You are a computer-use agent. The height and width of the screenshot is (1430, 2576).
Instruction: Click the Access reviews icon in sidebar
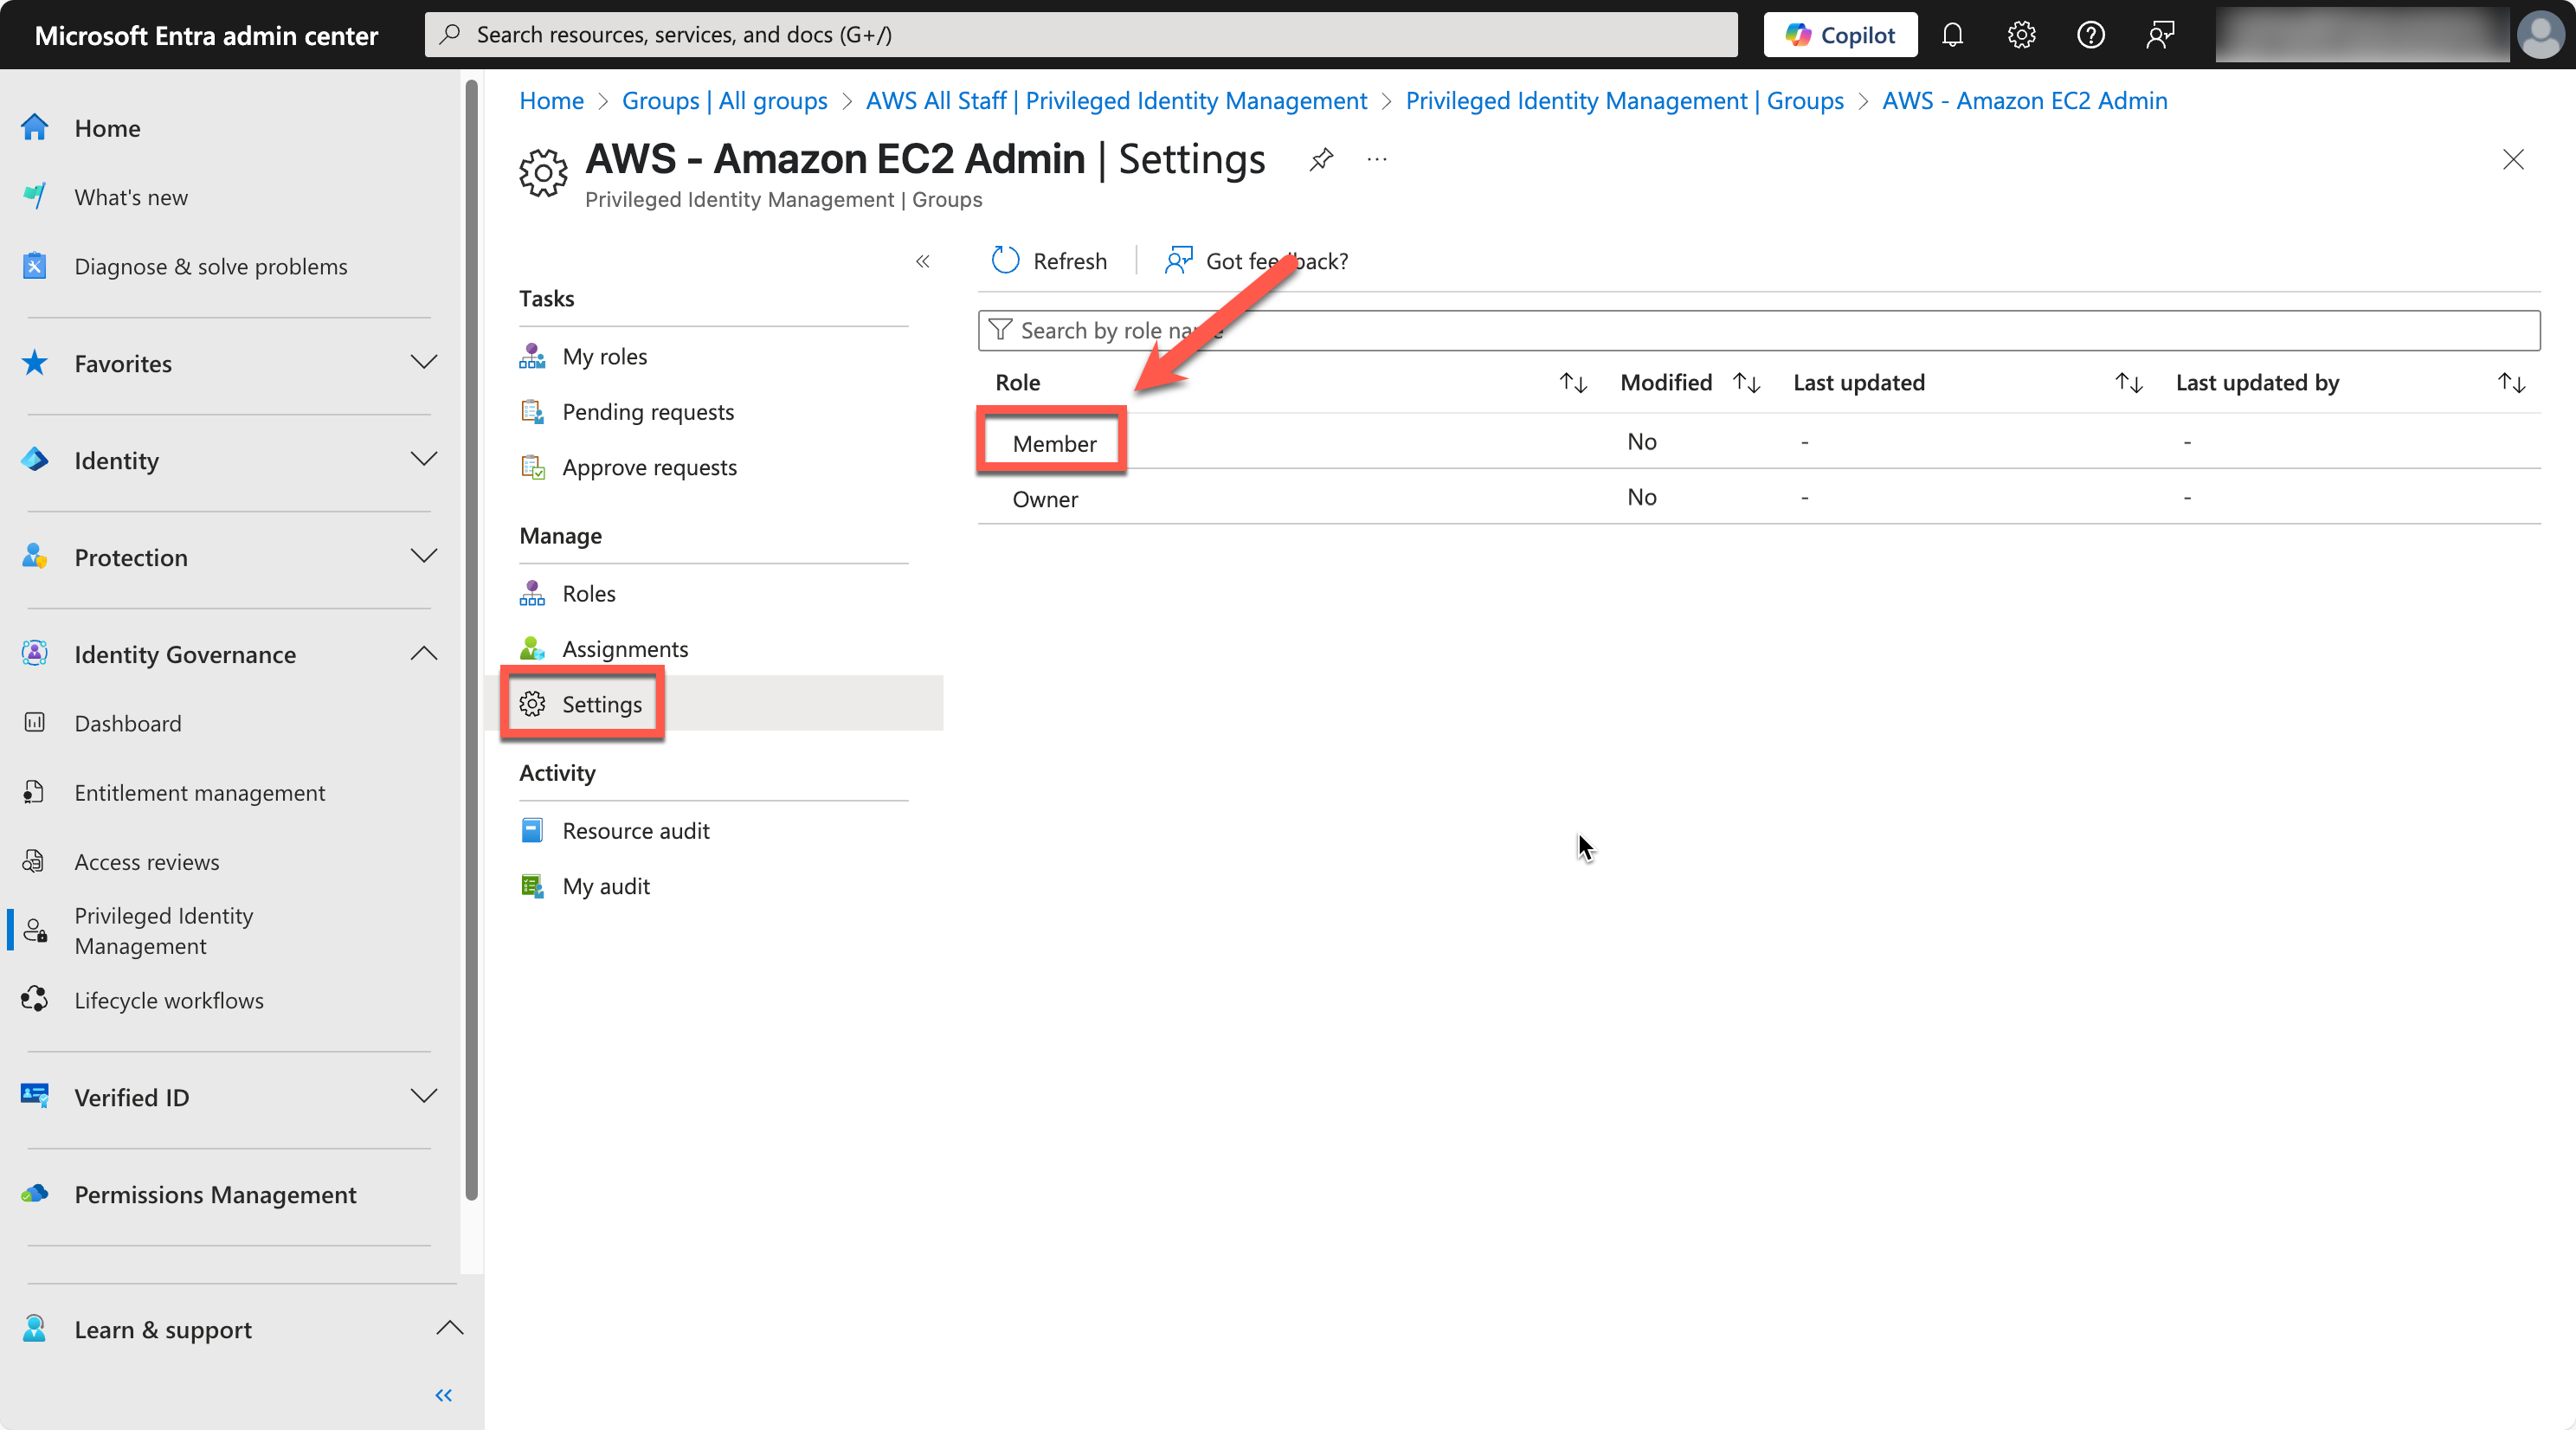pyautogui.click(x=34, y=861)
